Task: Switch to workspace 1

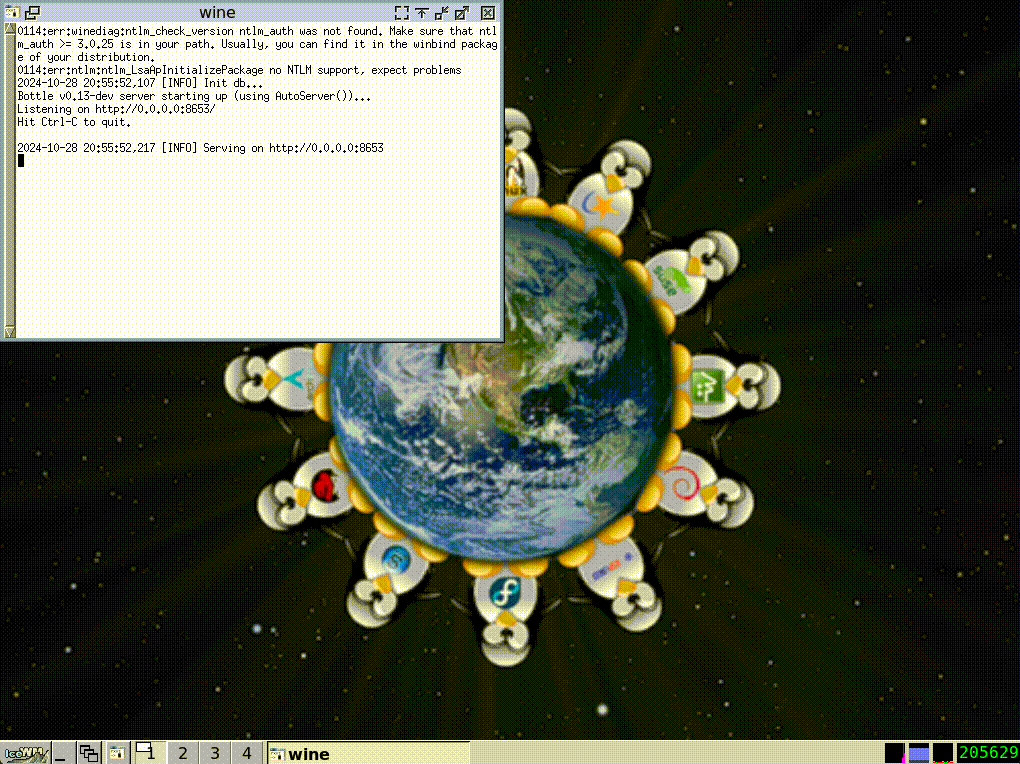Action: (x=150, y=754)
